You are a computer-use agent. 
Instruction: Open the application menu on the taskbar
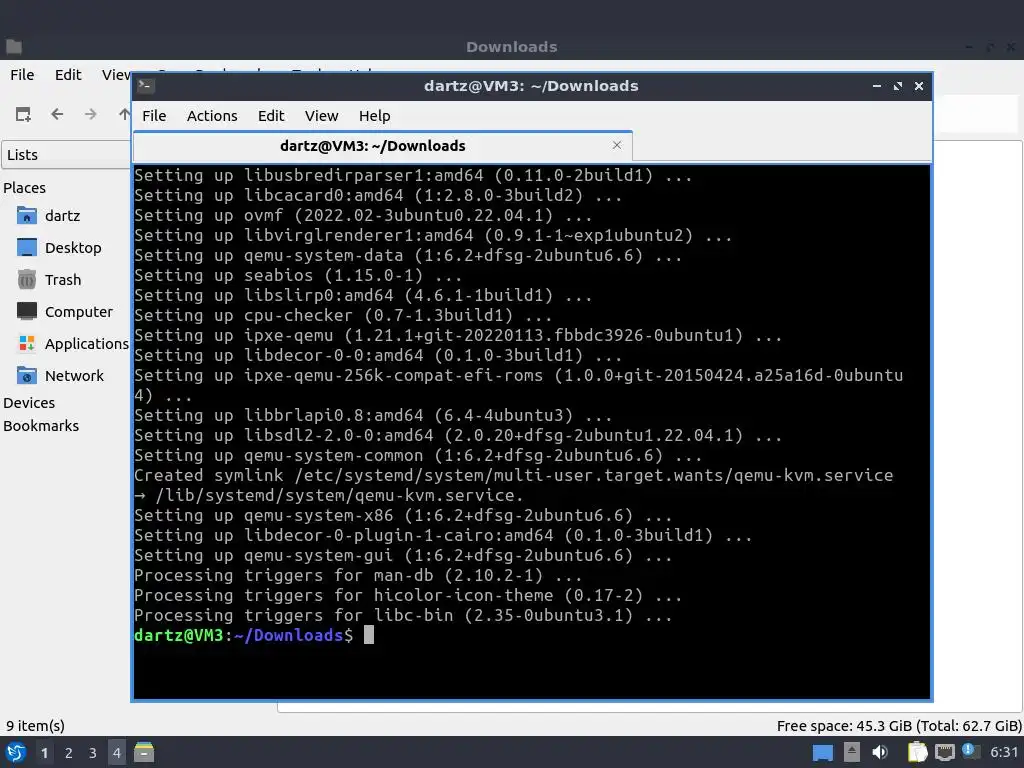[x=16, y=753]
